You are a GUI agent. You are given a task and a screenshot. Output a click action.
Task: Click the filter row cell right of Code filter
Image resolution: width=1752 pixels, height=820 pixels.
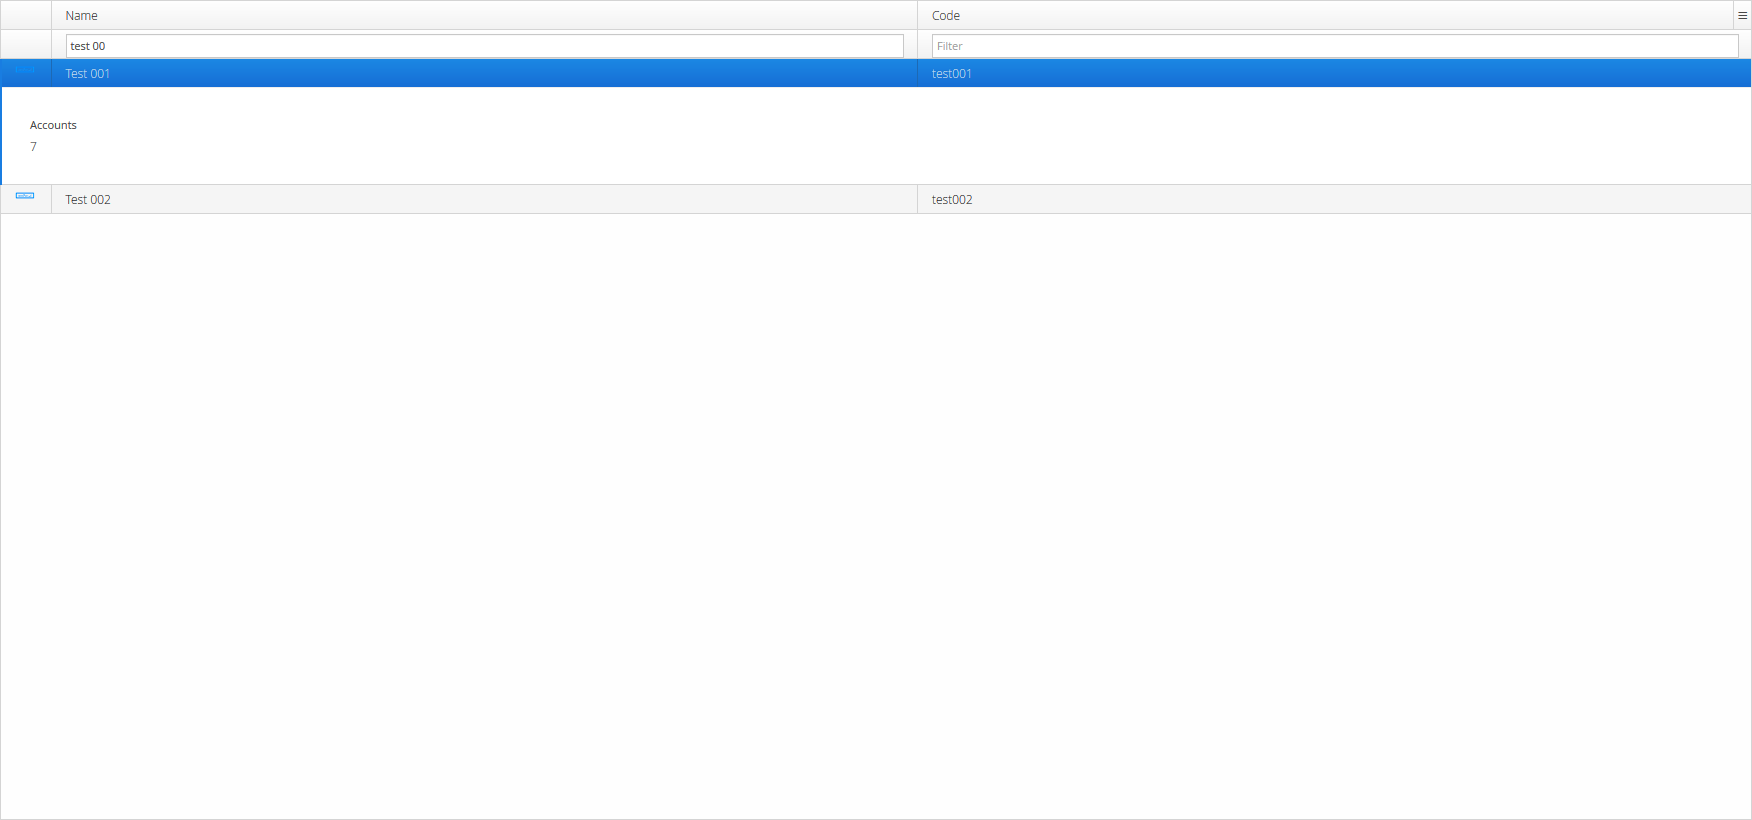[x=1745, y=45]
